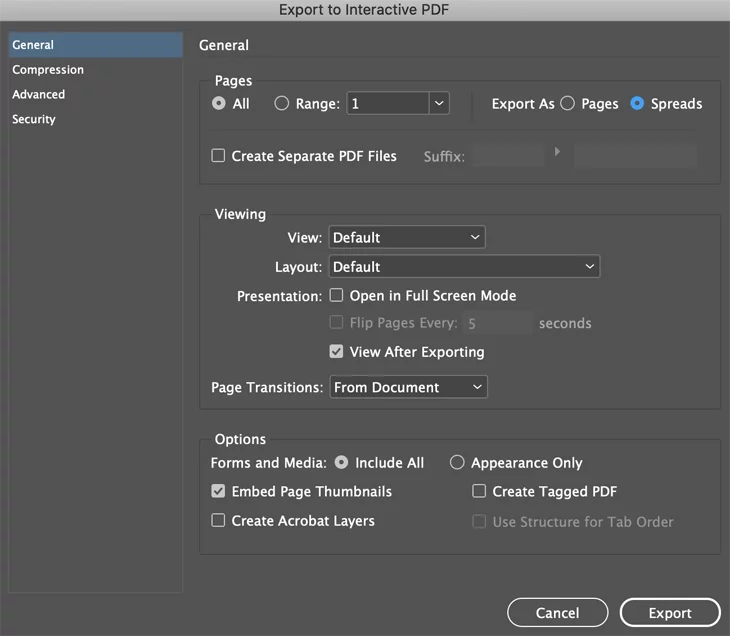730x636 pixels.
Task: Select the All pages radio button
Action: (219, 103)
